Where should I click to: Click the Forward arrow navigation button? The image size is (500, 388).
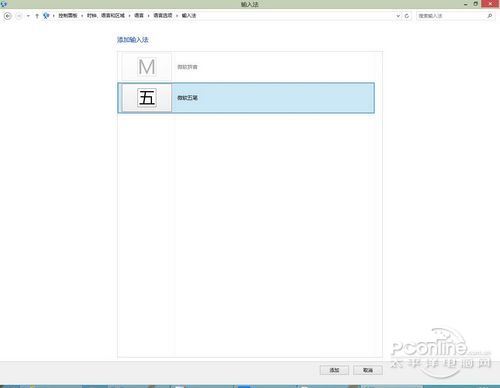(x=19, y=16)
